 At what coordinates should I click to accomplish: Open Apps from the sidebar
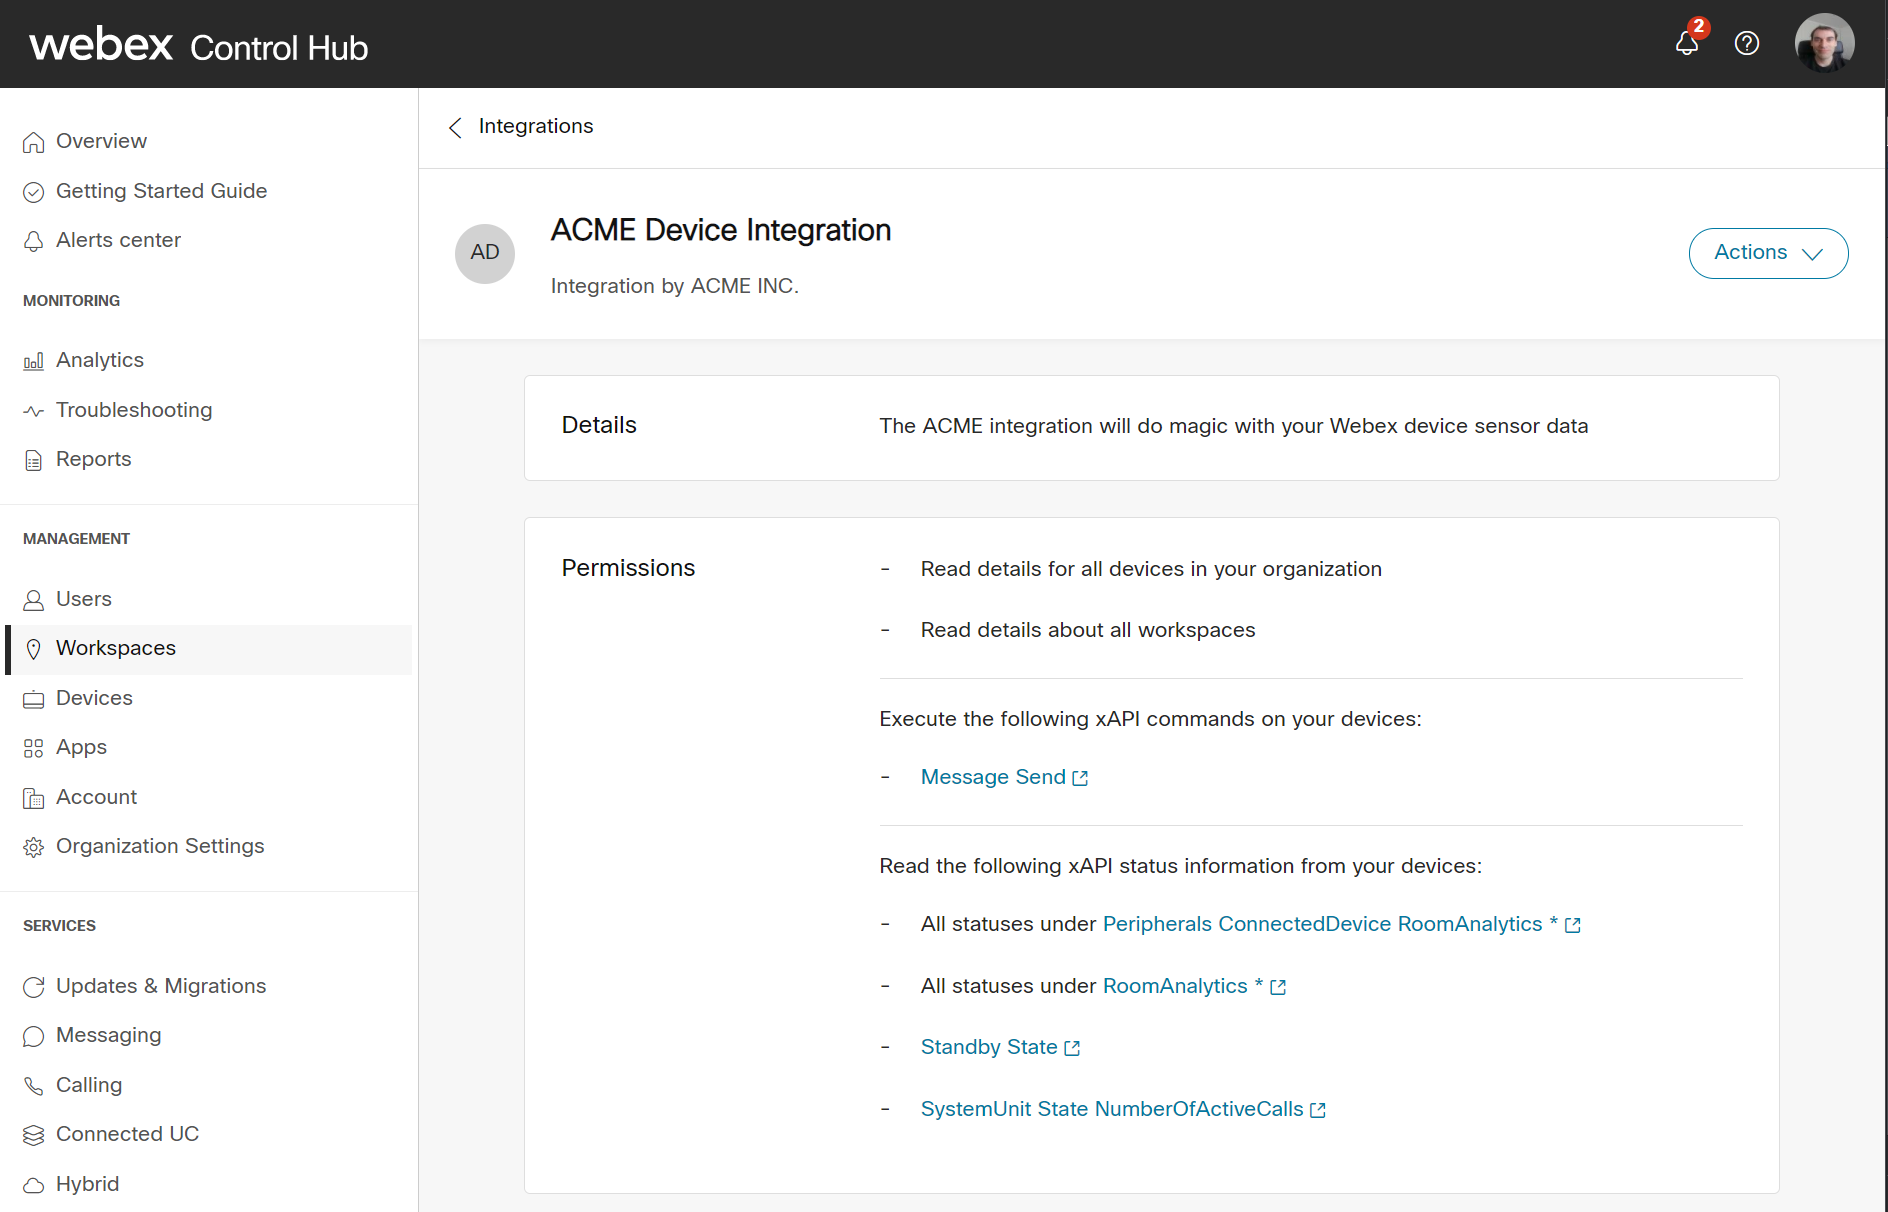(x=81, y=747)
